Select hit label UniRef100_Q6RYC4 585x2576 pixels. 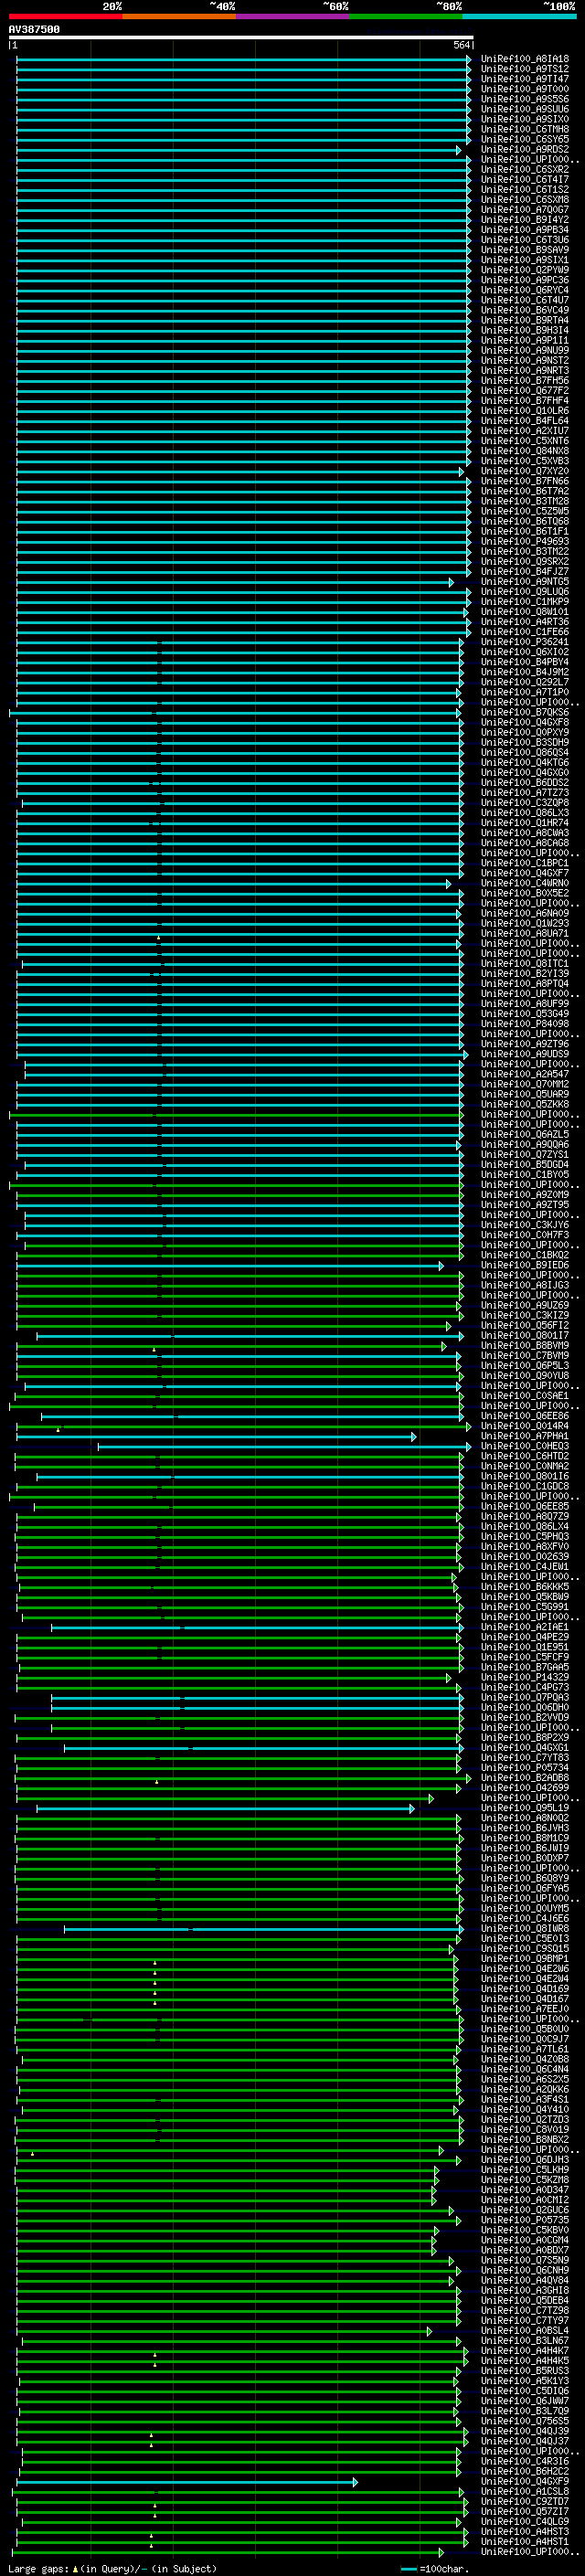(x=525, y=290)
